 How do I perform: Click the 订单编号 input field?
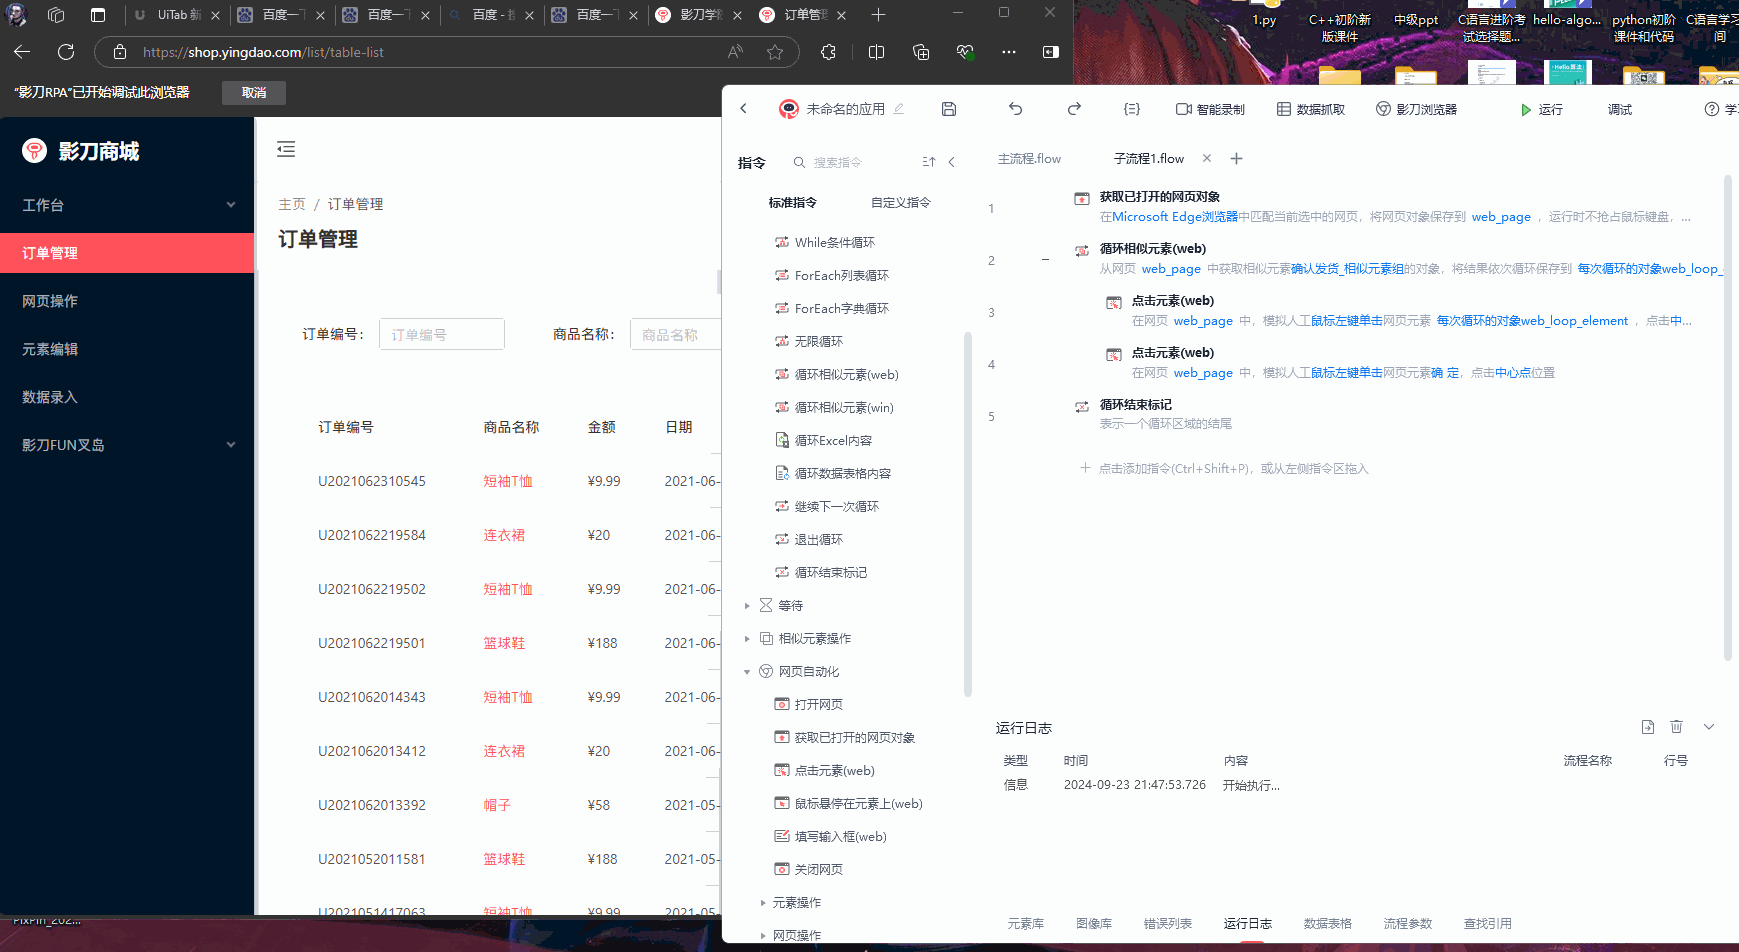point(442,334)
